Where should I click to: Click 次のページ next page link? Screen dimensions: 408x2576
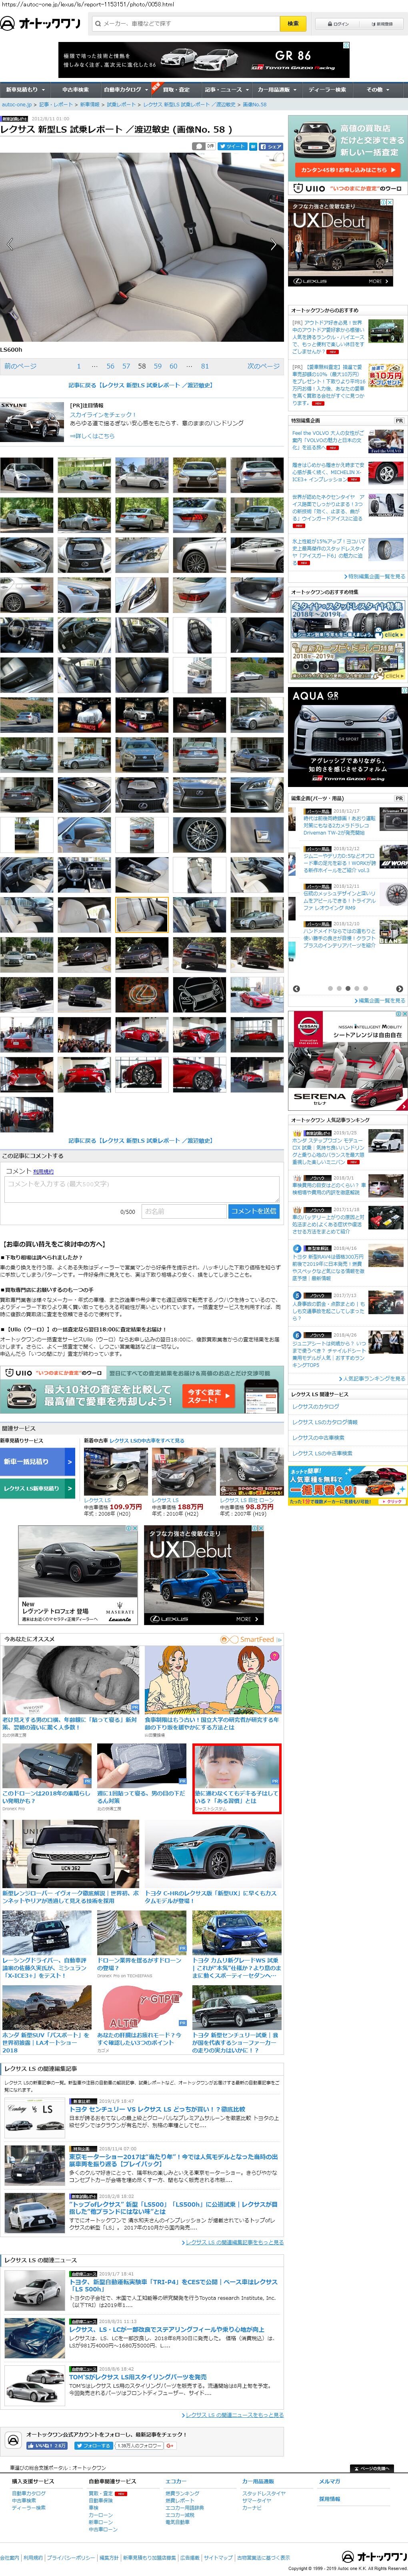pos(263,366)
